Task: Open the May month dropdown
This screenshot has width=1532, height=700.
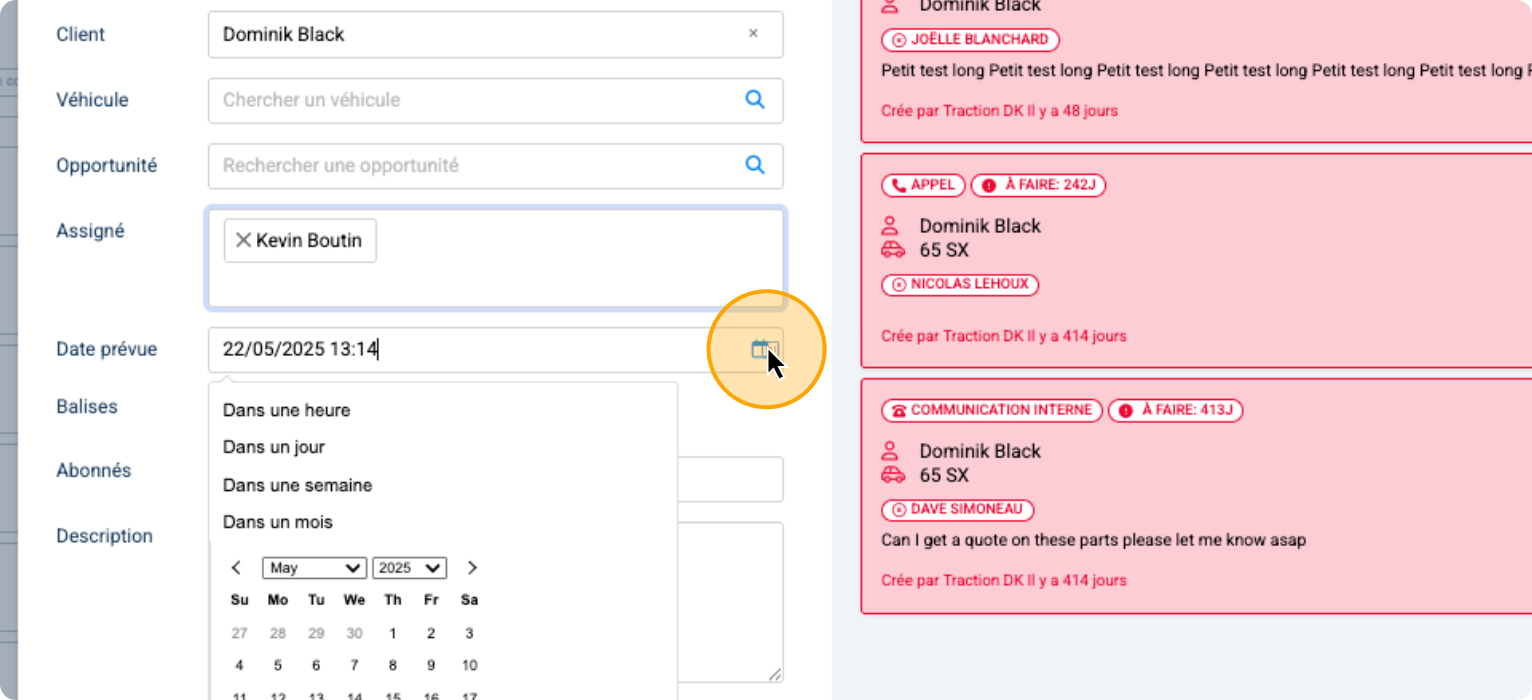Action: tap(313, 568)
